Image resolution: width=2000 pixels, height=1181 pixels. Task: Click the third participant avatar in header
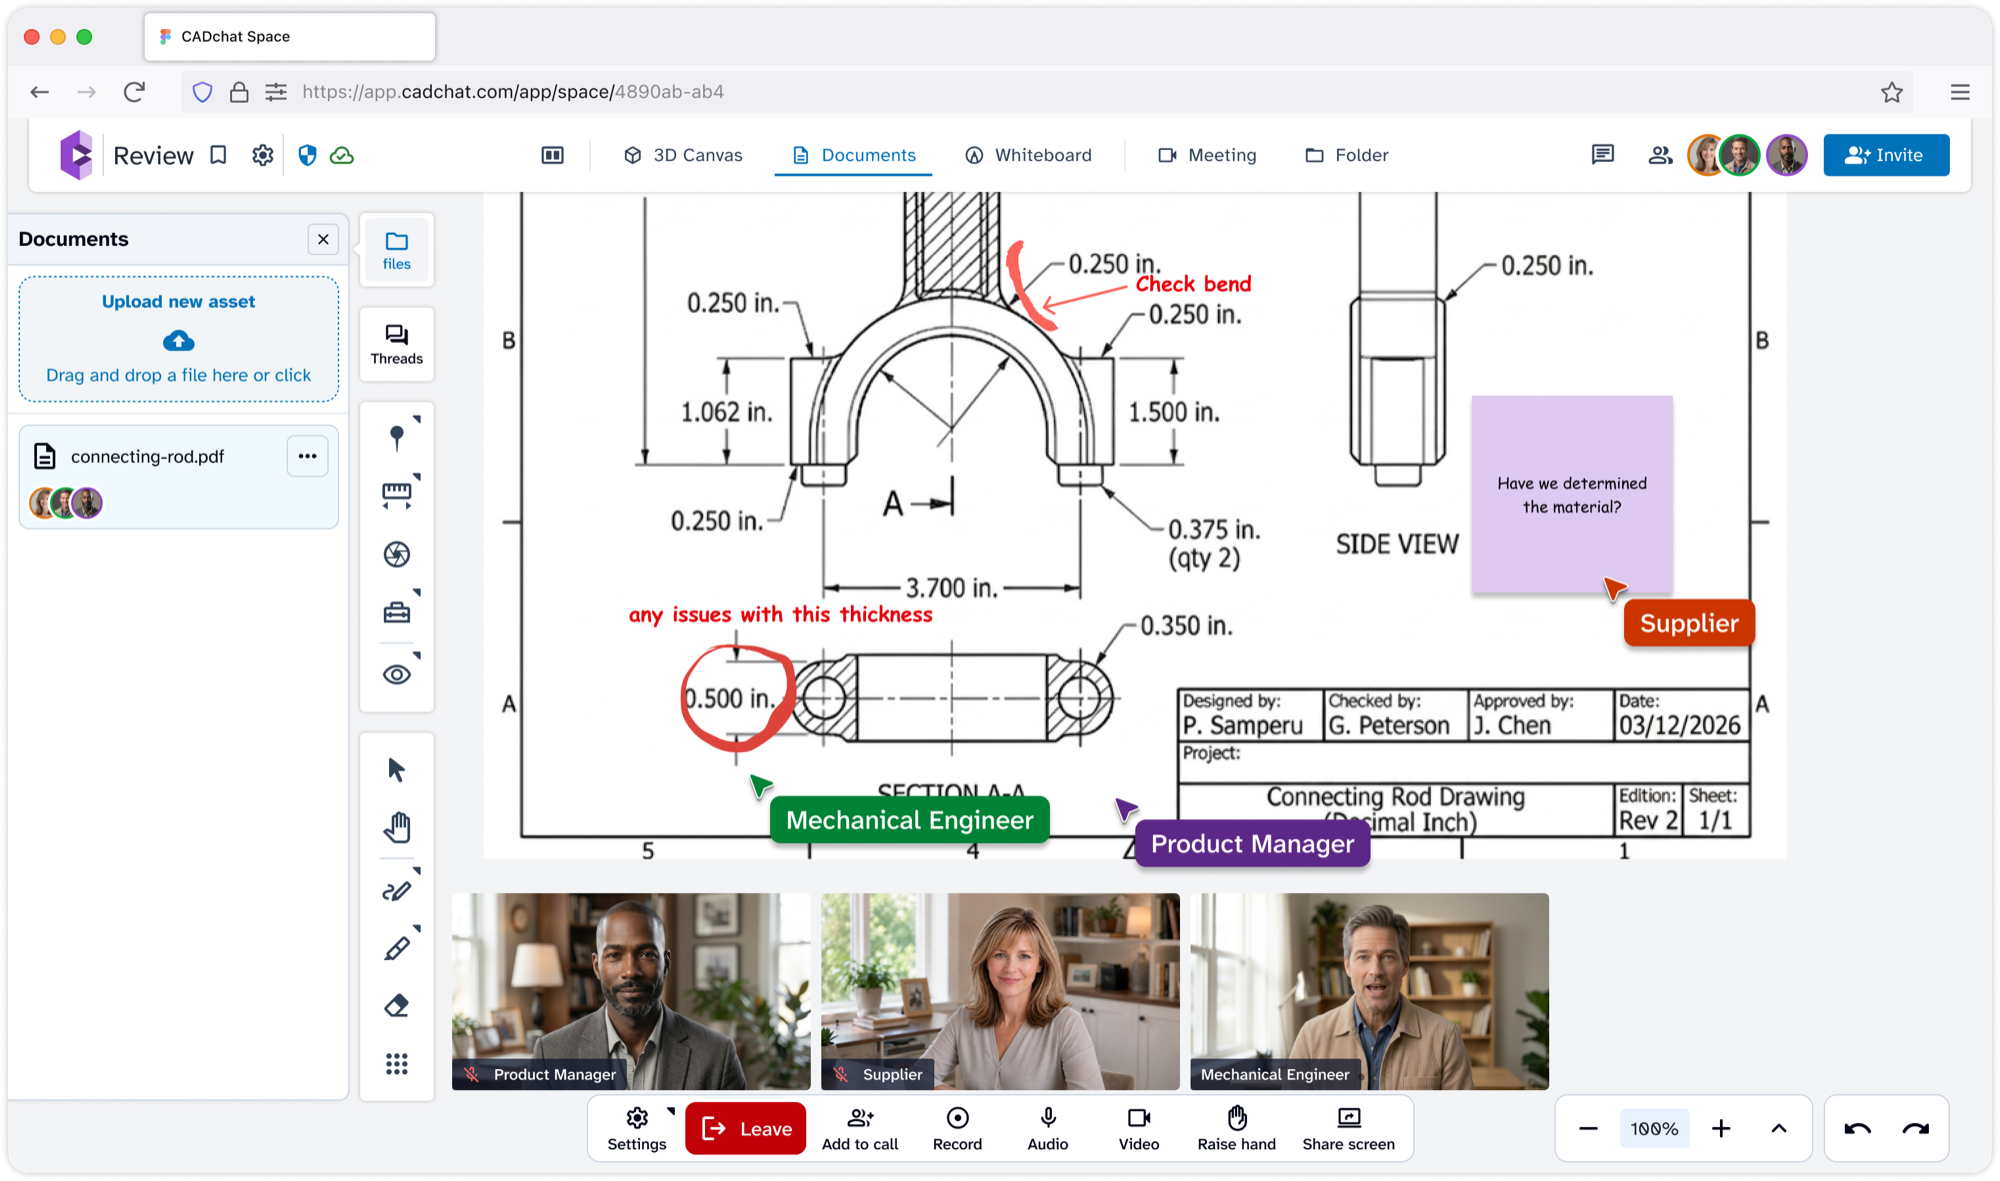coord(1786,155)
